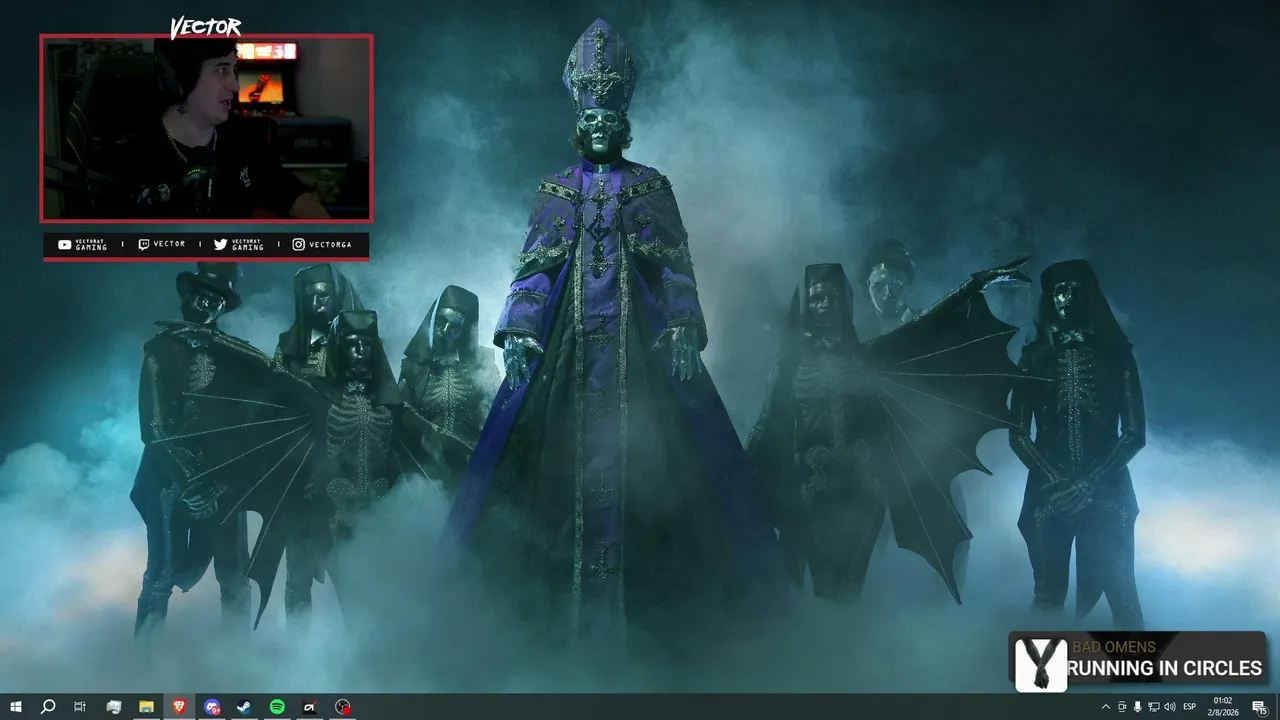
Task: Open the volume speaker tray icon
Action: (1170, 707)
